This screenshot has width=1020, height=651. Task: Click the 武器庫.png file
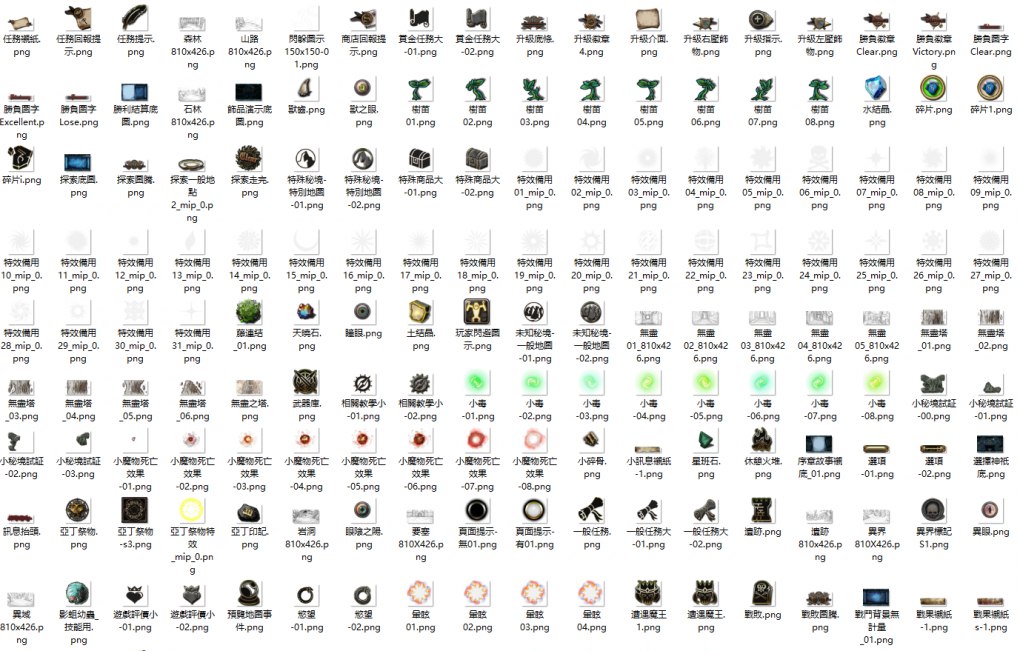306,382
